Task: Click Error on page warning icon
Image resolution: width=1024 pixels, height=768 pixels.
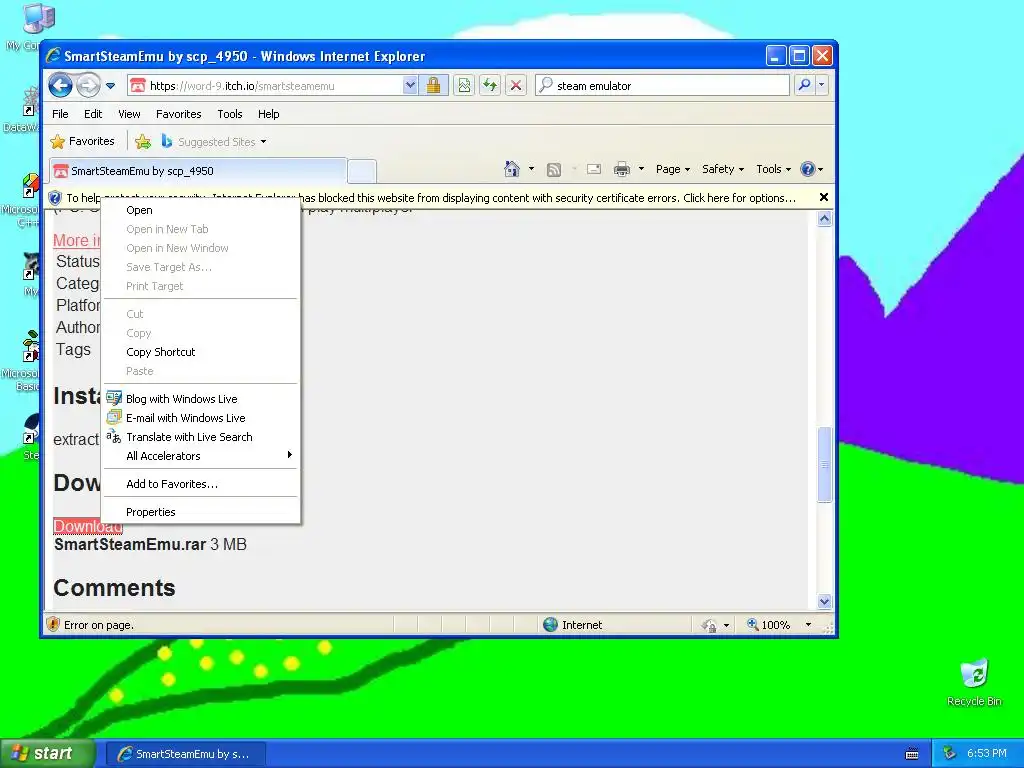Action: click(x=53, y=624)
